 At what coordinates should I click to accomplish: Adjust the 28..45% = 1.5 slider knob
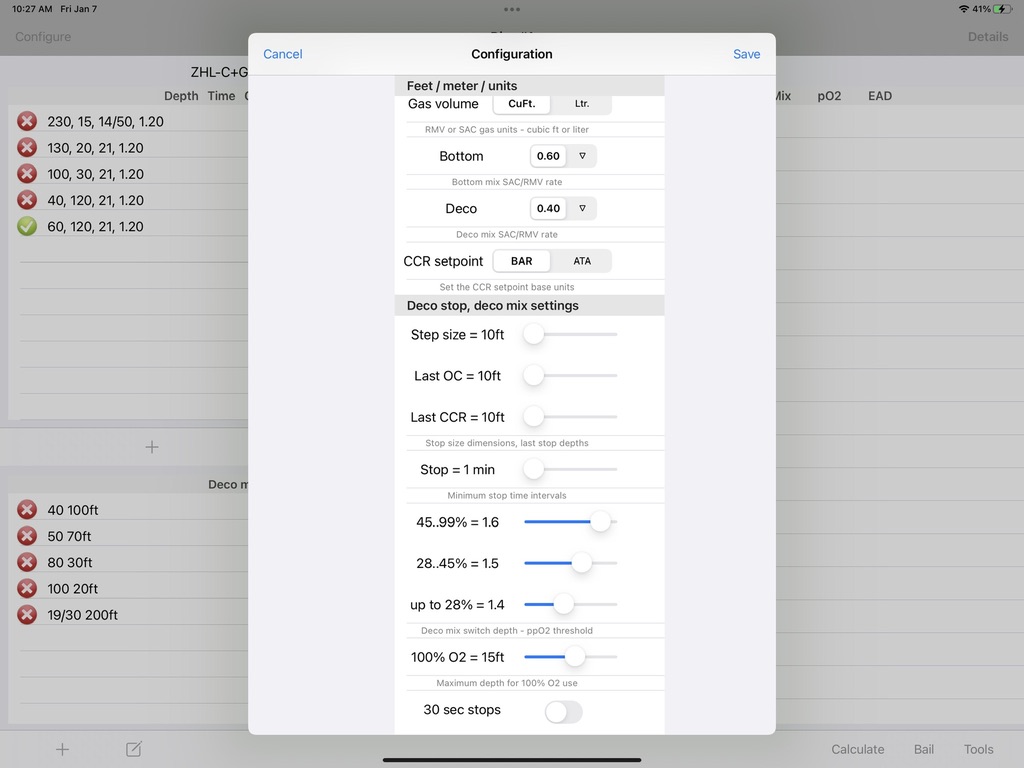click(581, 563)
